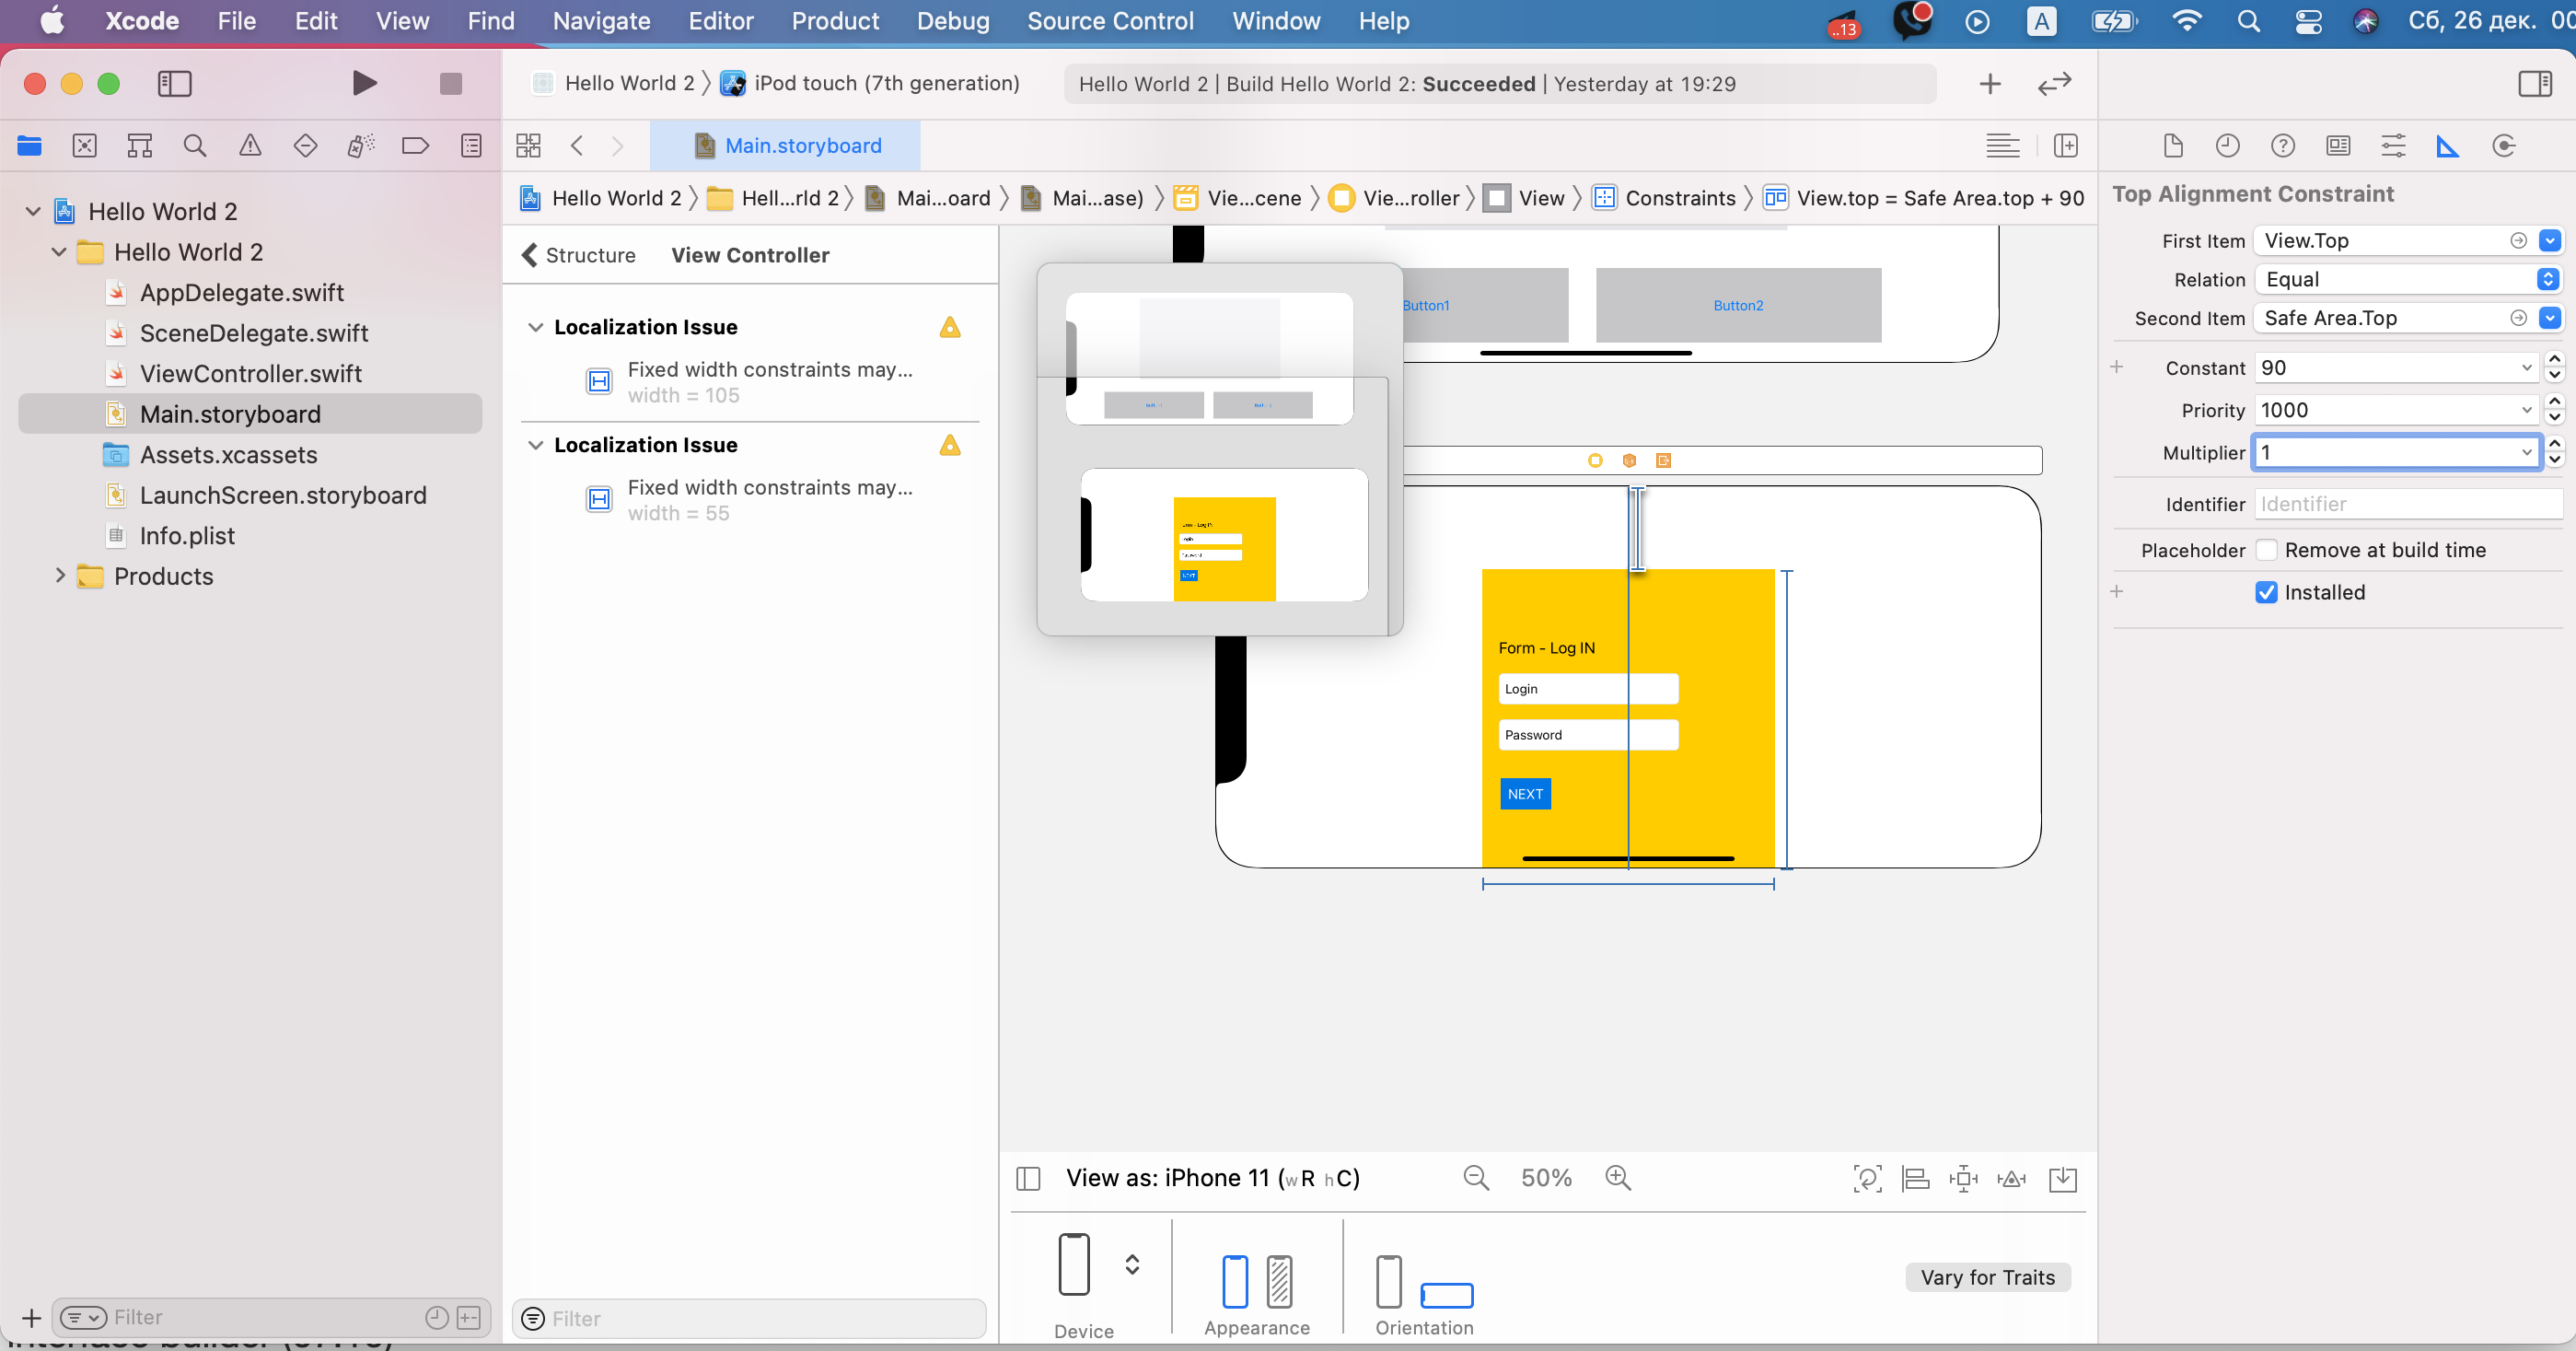Open the Test navigator diamond icon
Screen dimensions: 2576x1351
pos(305,146)
